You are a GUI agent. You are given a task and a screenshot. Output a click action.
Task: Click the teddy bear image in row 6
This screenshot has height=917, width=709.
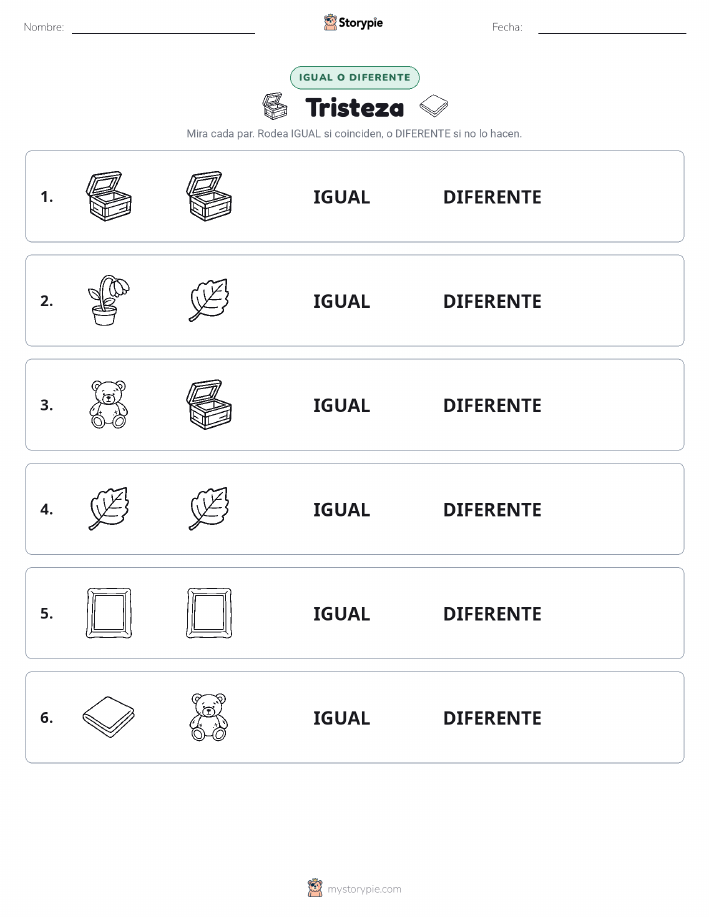pos(209,717)
